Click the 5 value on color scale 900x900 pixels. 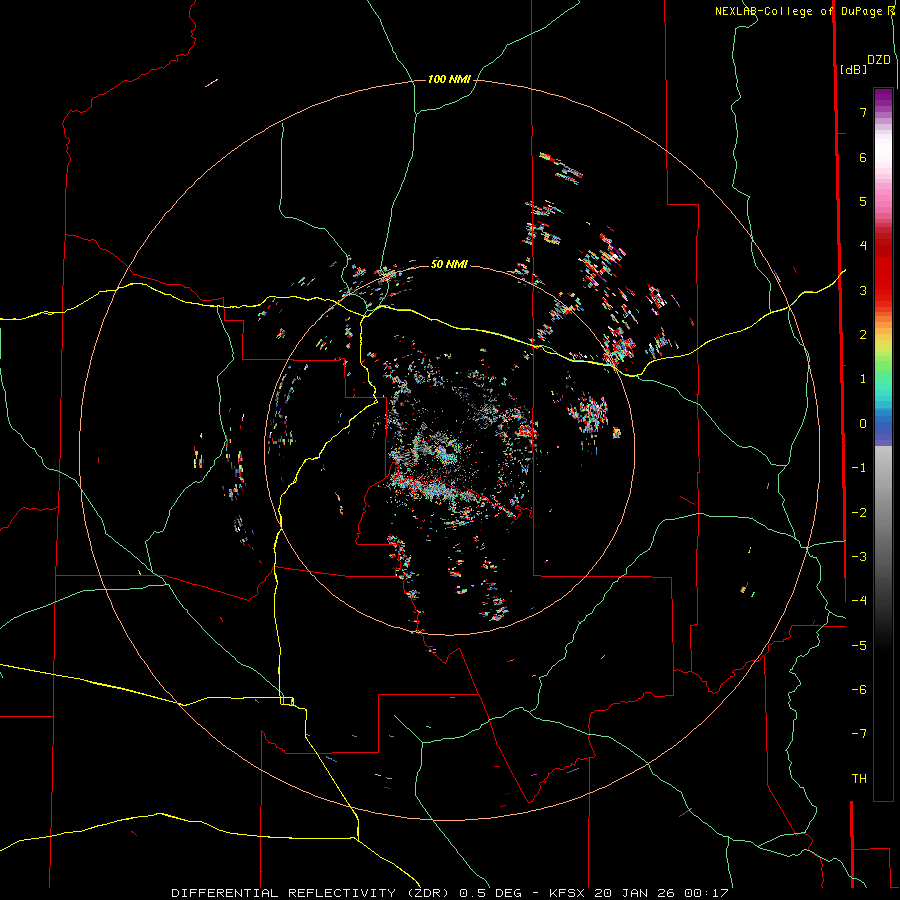(x=863, y=201)
